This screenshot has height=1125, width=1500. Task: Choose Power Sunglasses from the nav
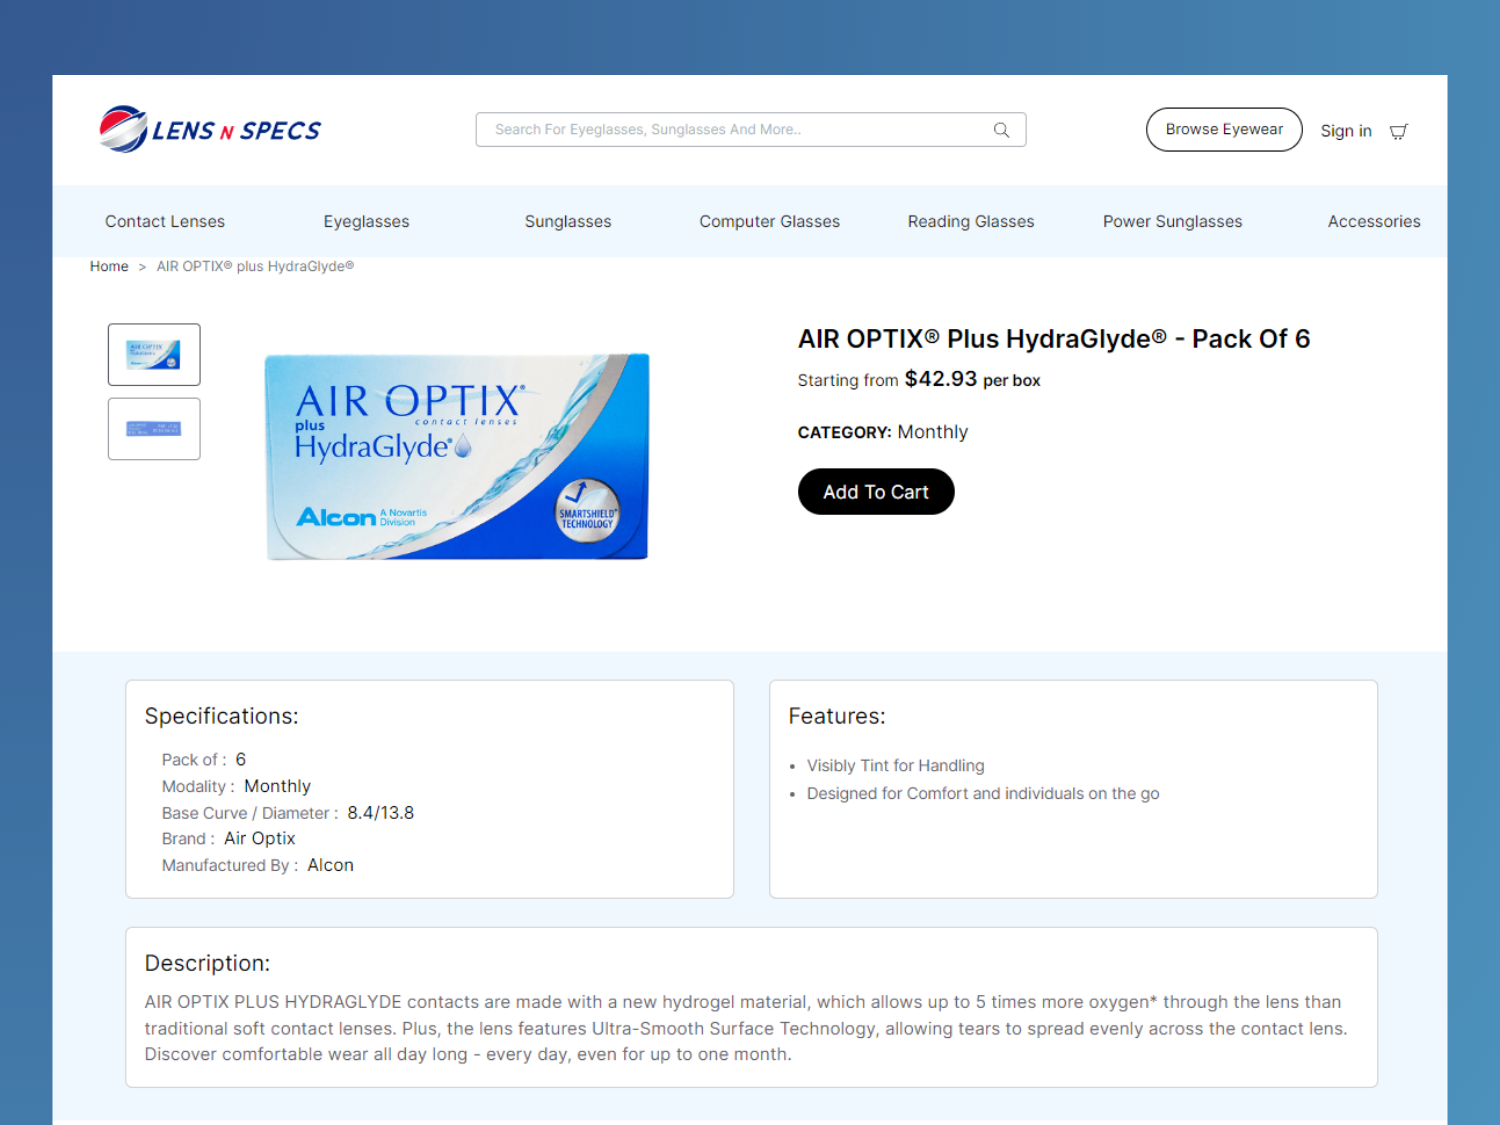[x=1172, y=222]
